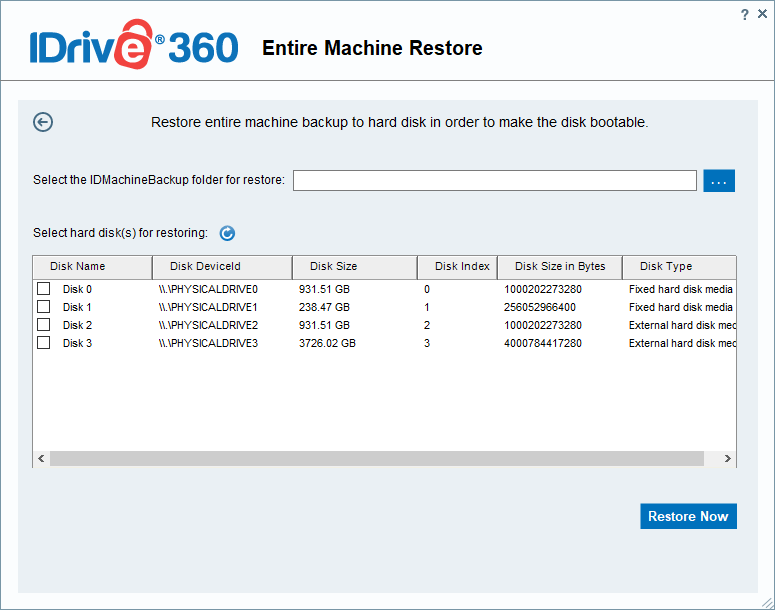Open help with the question mark icon
This screenshot has width=775, height=610.
(x=745, y=14)
